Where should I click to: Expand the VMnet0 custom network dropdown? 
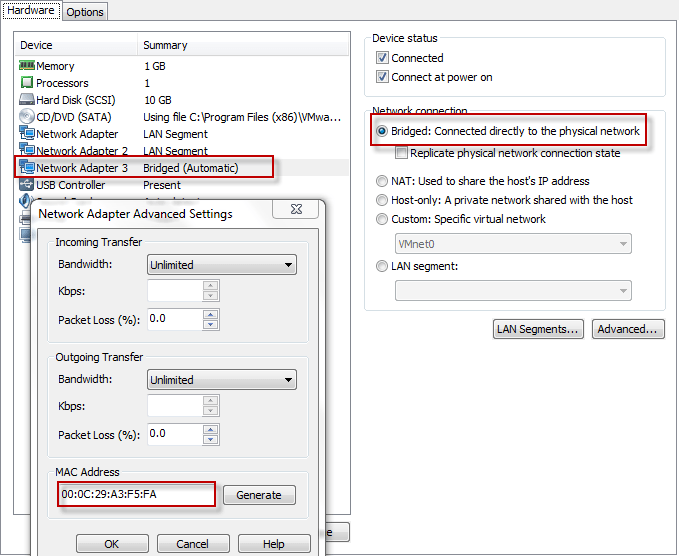point(513,244)
